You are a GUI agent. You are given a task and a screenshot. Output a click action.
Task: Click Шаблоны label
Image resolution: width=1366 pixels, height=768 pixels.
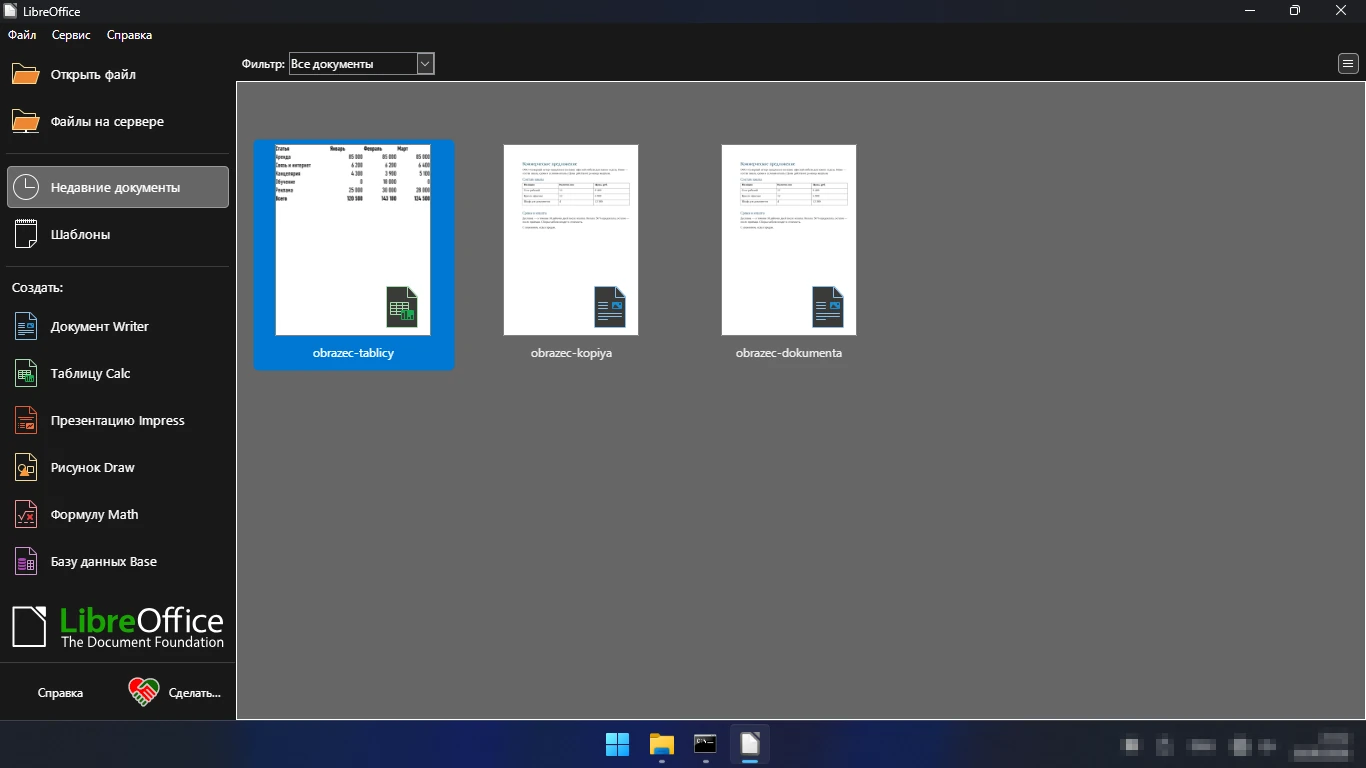point(80,234)
